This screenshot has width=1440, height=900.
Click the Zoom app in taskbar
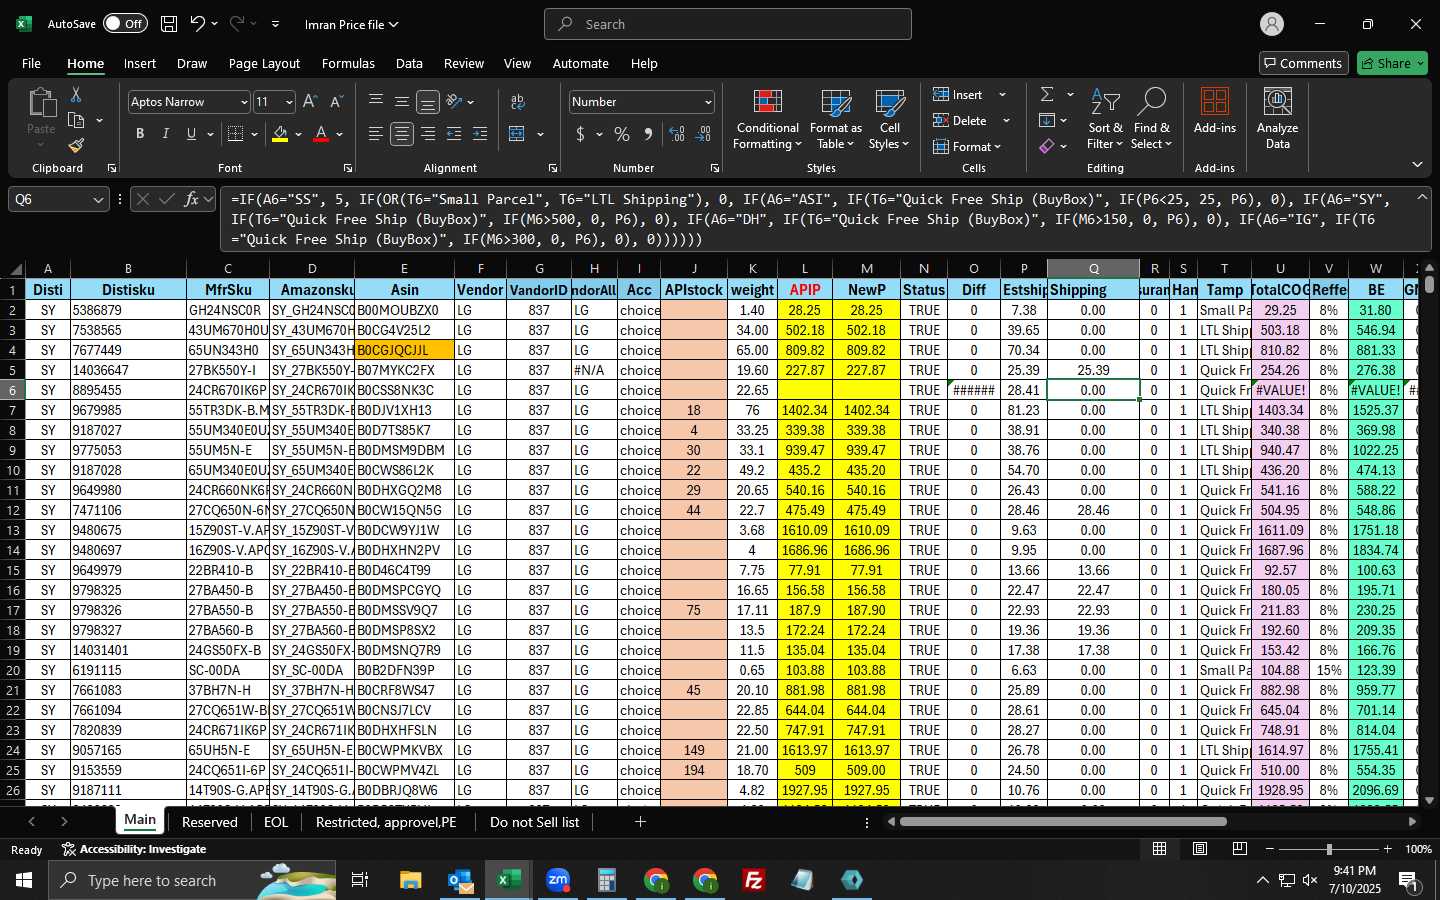(558, 880)
